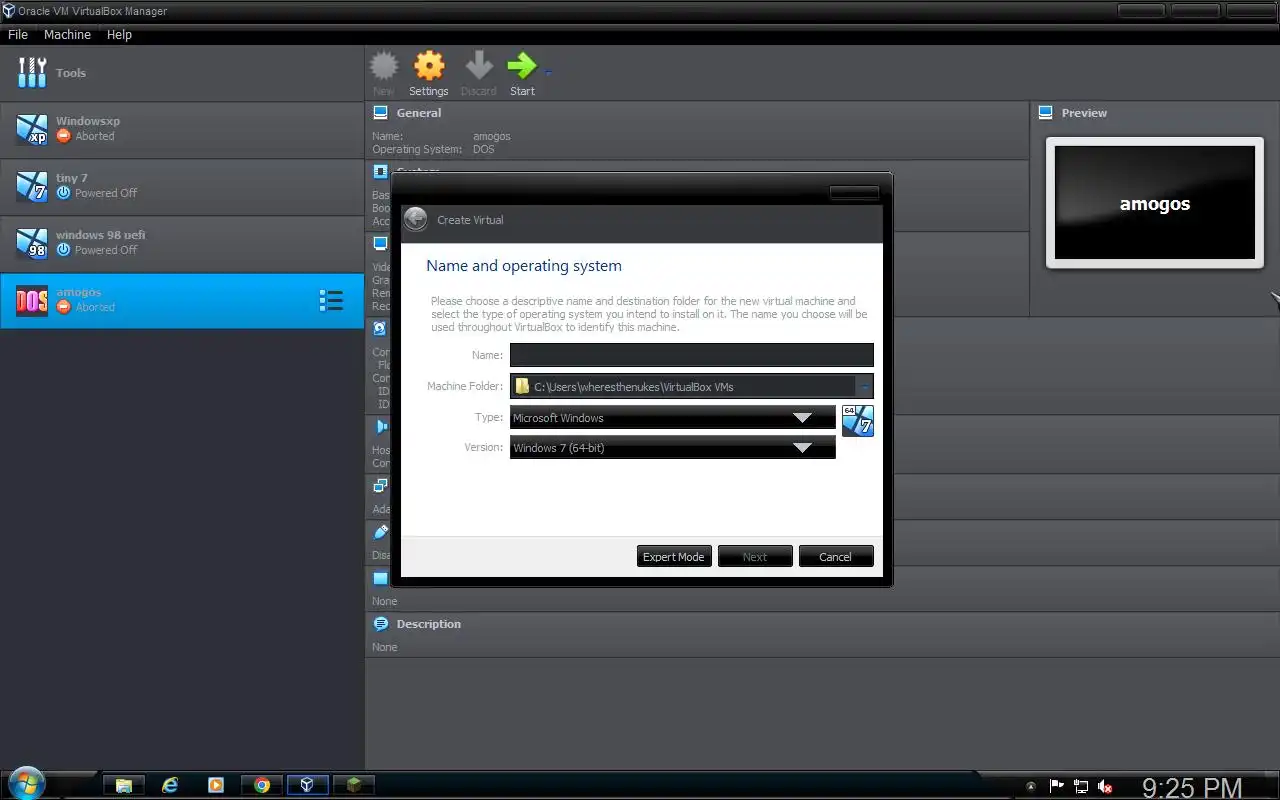Open the Type dropdown Microsoft Windows
This screenshot has height=800, width=1280.
673,418
